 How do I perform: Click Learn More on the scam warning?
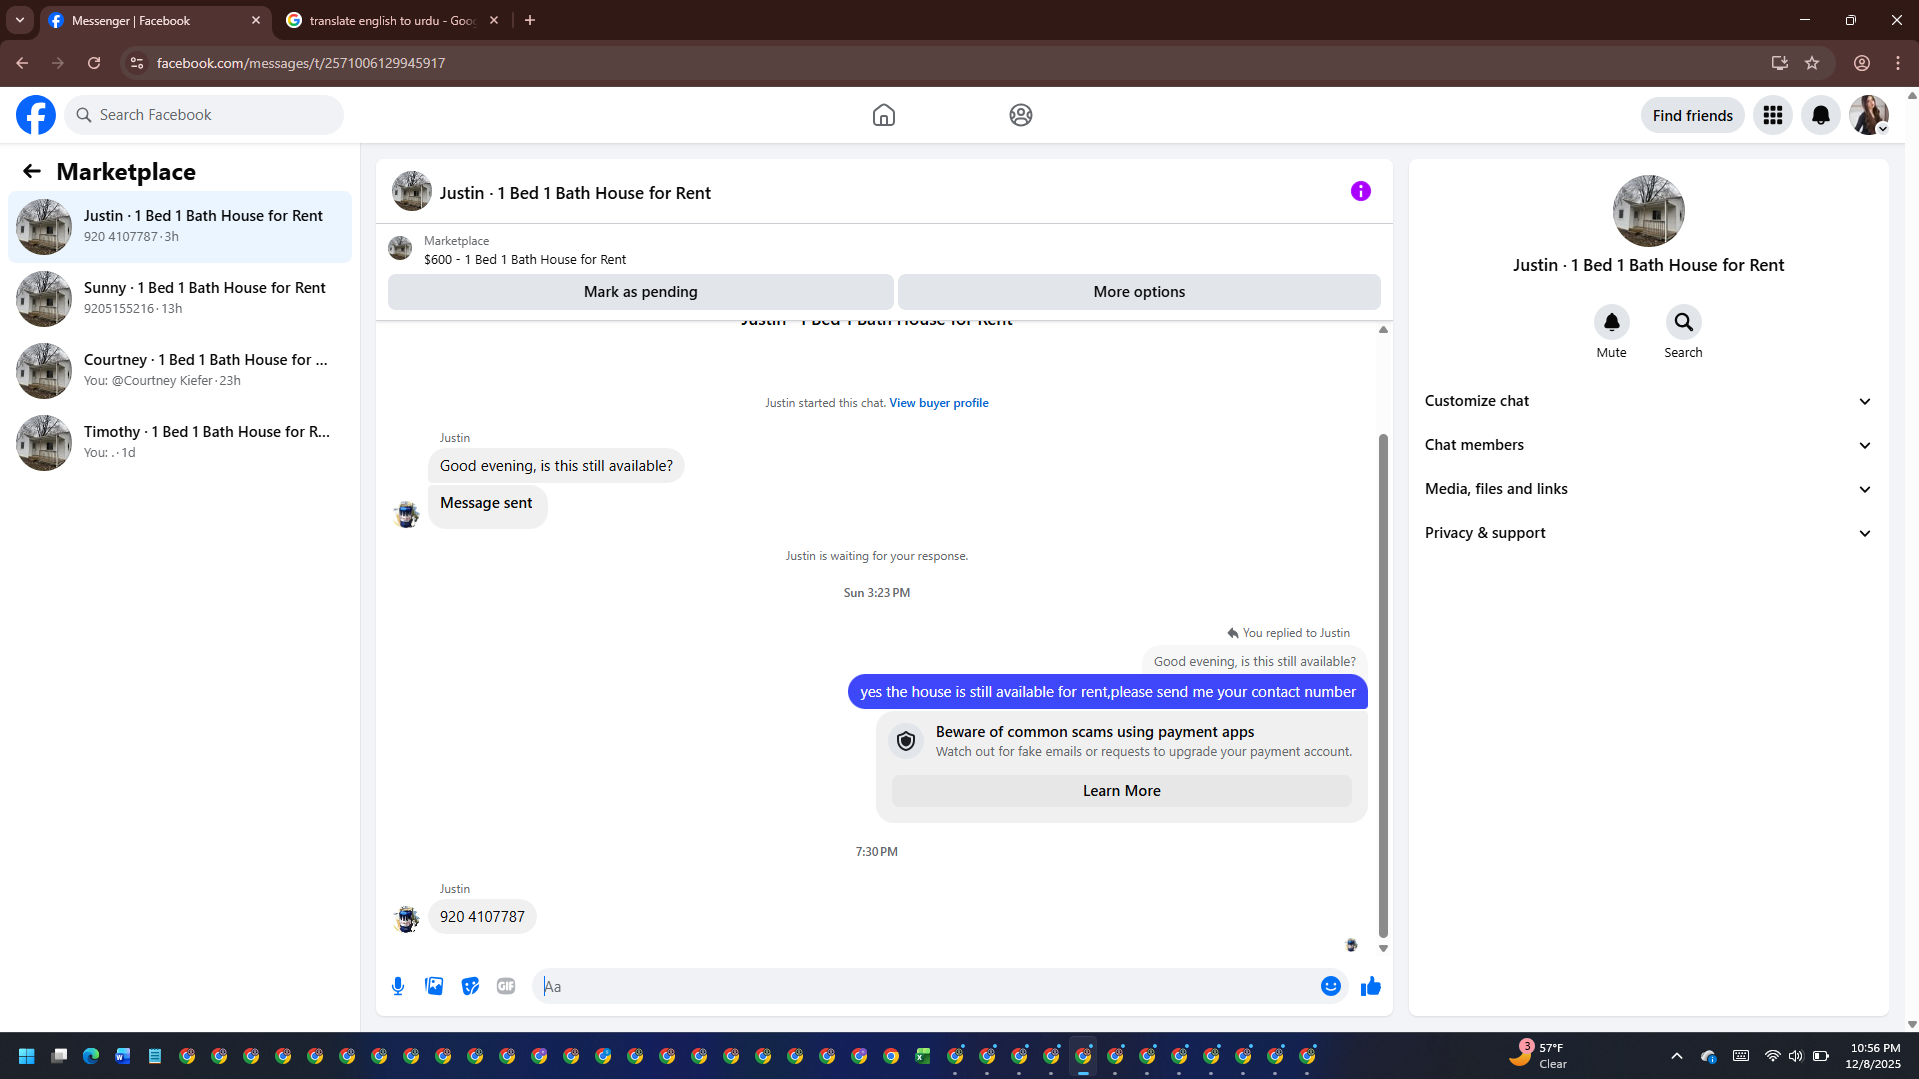[1121, 791]
